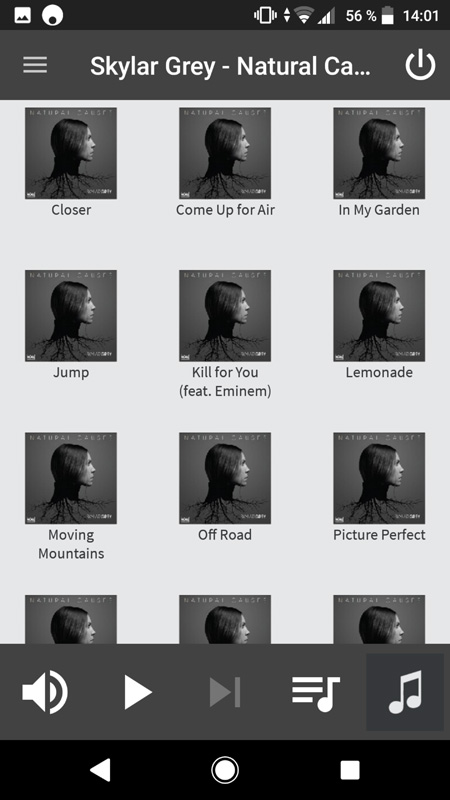Tap the Android home button

coord(224,769)
